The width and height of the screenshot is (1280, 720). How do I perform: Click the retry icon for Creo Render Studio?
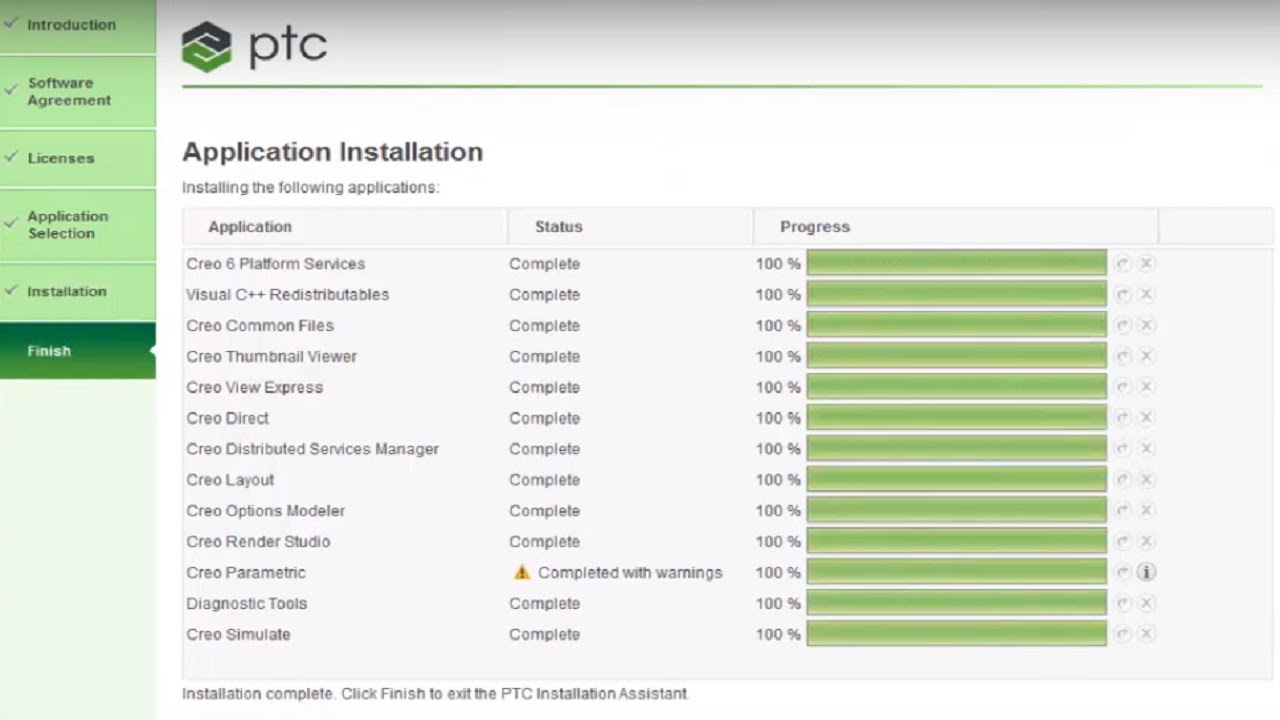coord(1123,542)
